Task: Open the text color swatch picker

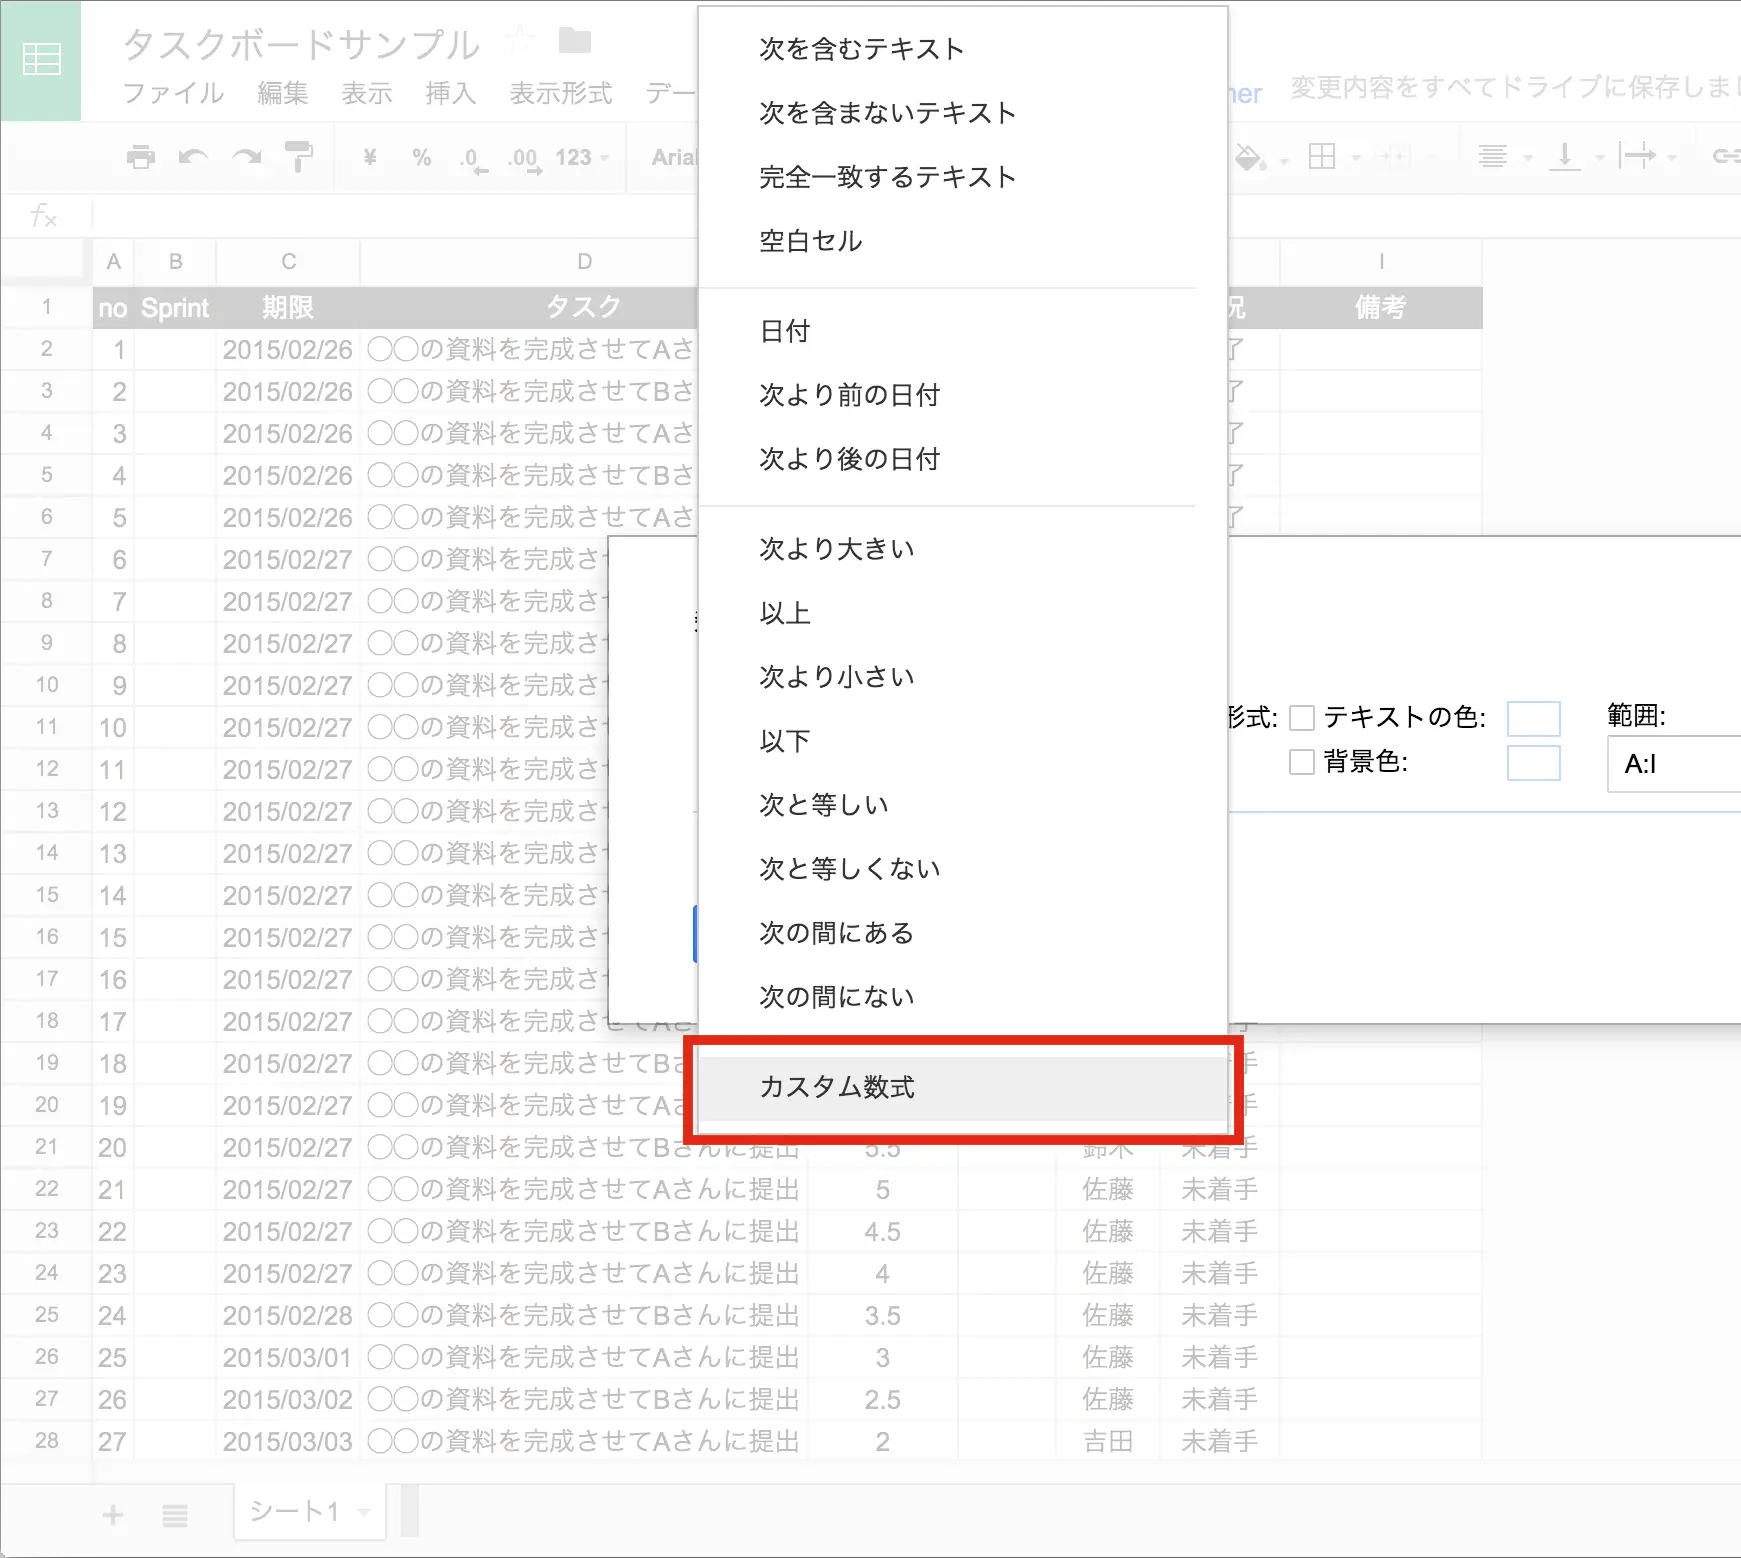Action: coord(1533,718)
